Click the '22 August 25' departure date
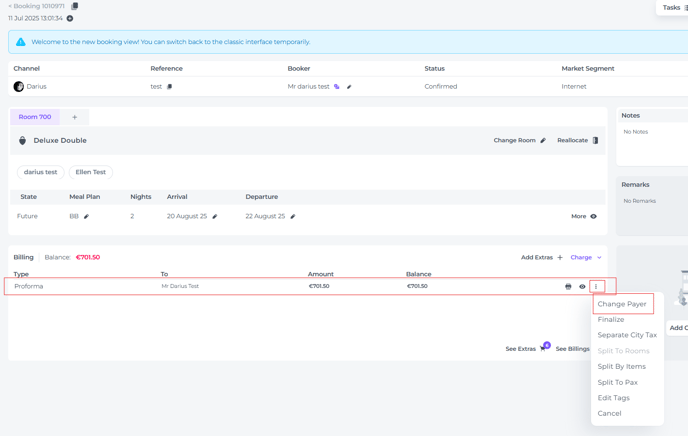 click(x=265, y=216)
